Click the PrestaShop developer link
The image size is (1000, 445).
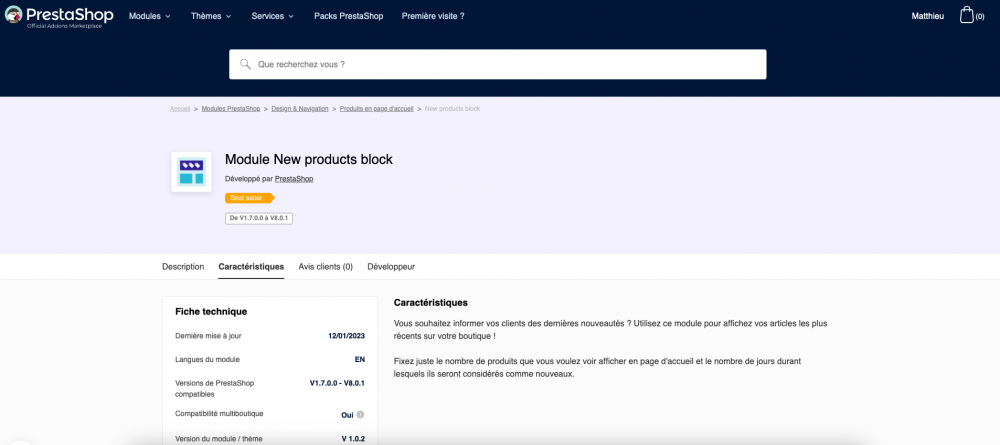click(x=294, y=179)
